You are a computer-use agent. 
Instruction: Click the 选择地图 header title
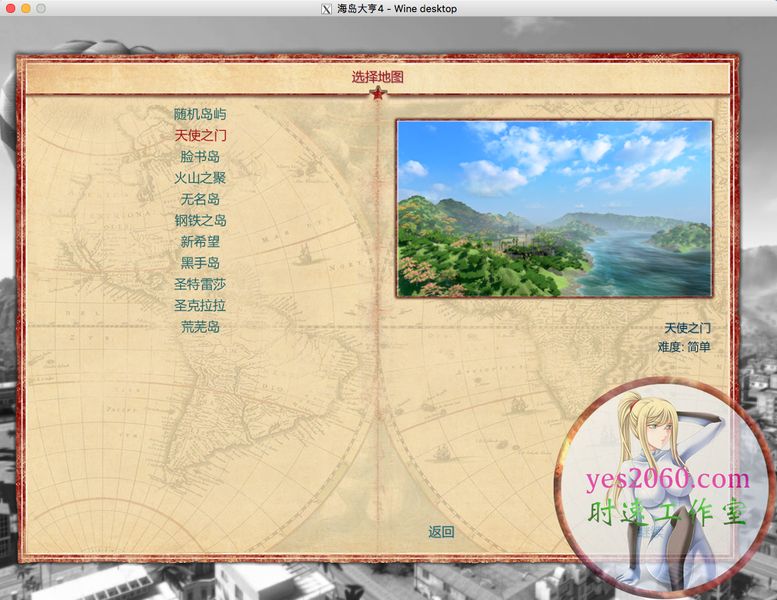click(377, 77)
